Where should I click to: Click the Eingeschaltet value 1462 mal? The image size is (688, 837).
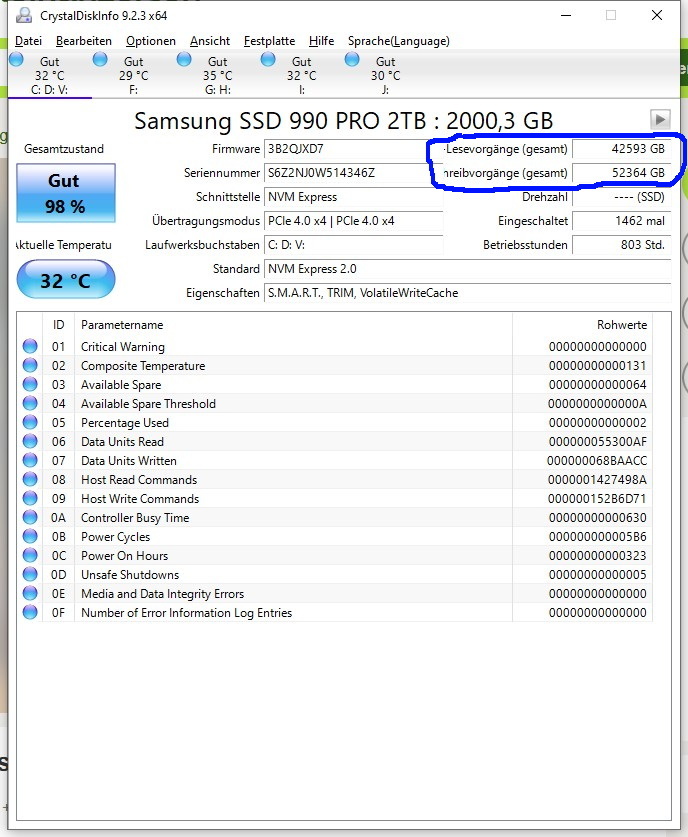pyautogui.click(x=621, y=221)
